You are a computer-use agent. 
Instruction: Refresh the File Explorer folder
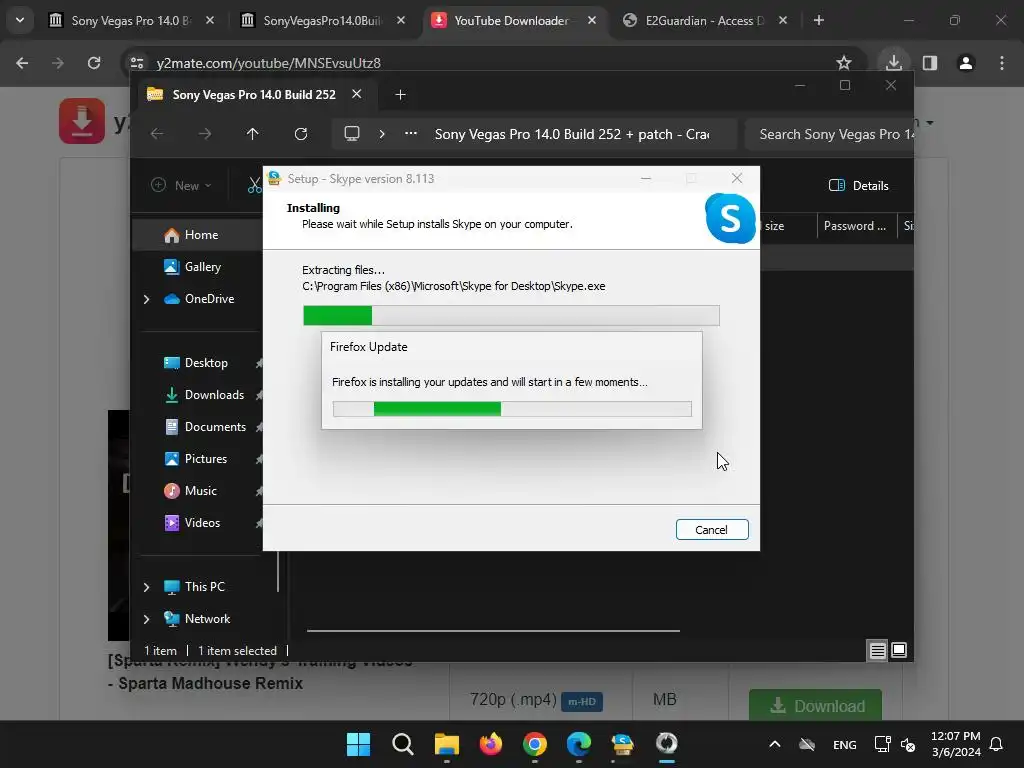[x=301, y=134]
